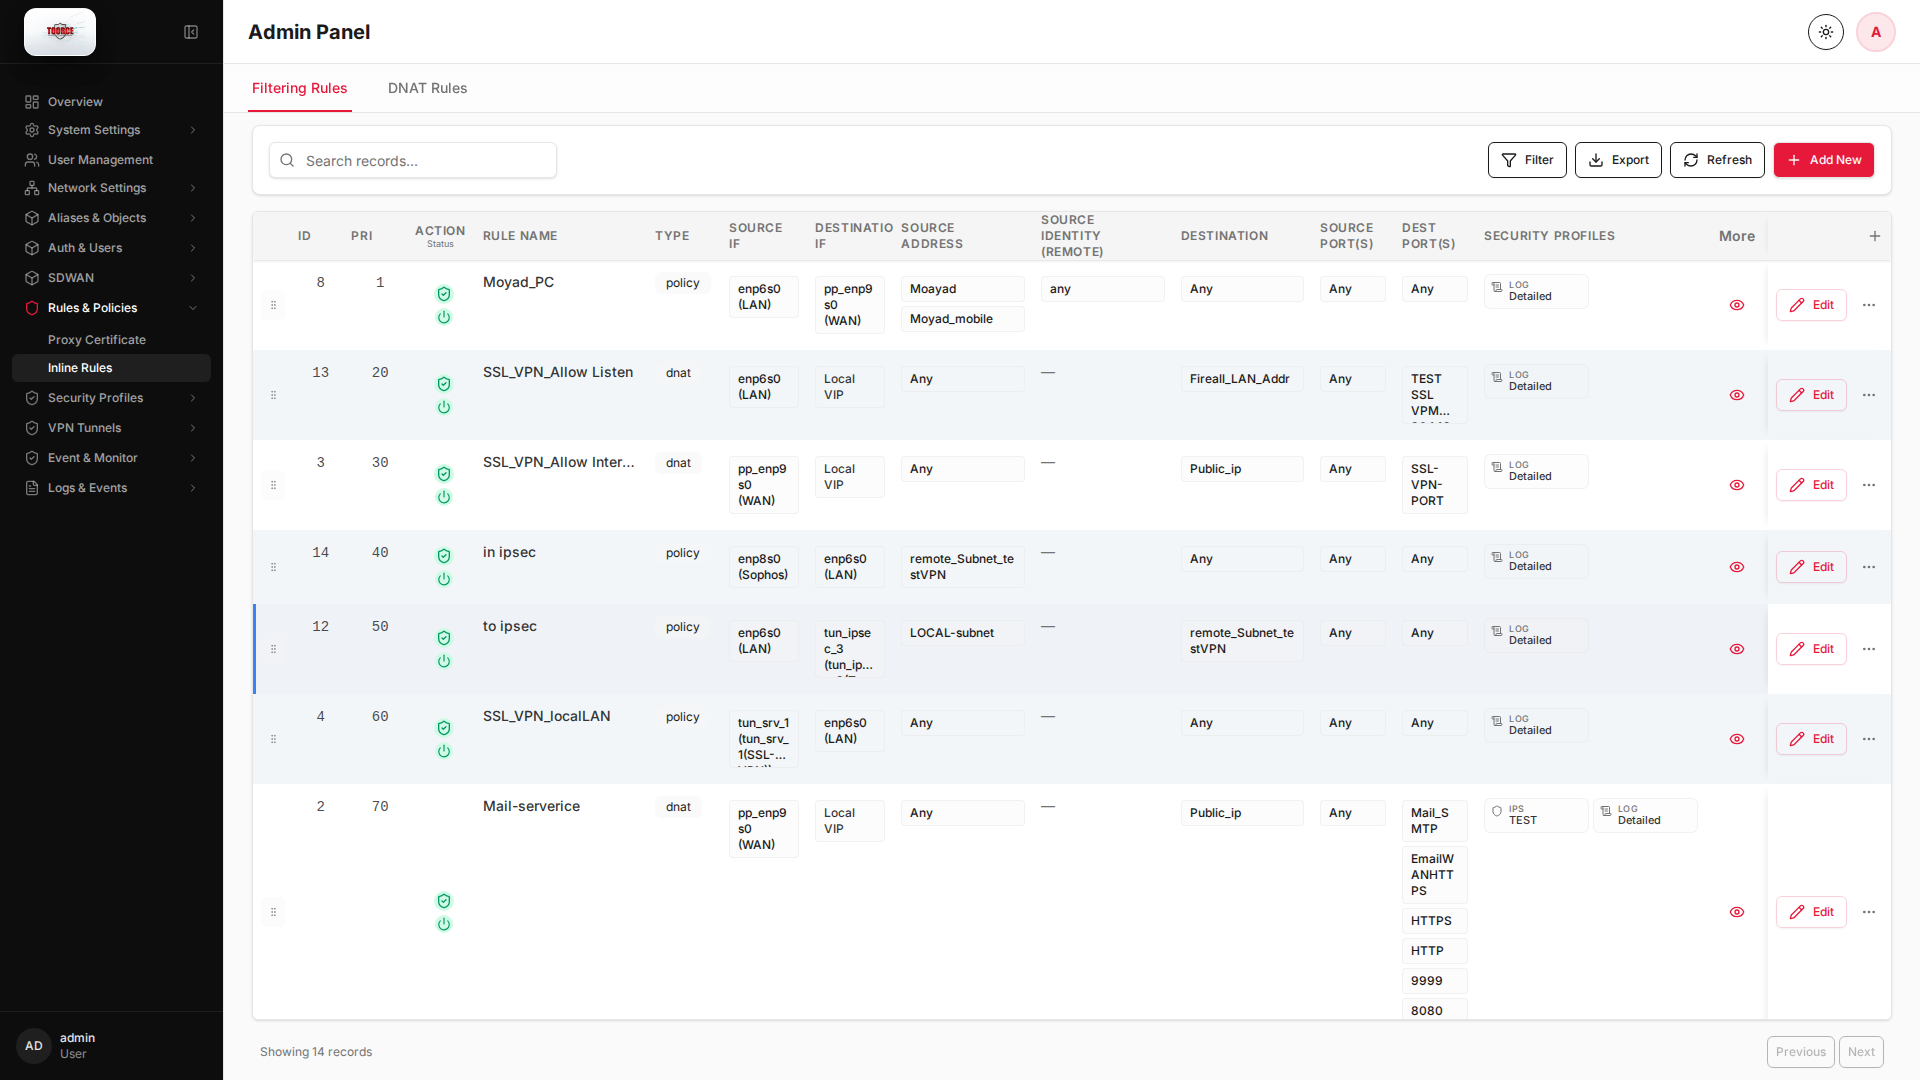The image size is (1920, 1080).
Task: Click the drag handle for to ipsec row
Action: (x=273, y=649)
